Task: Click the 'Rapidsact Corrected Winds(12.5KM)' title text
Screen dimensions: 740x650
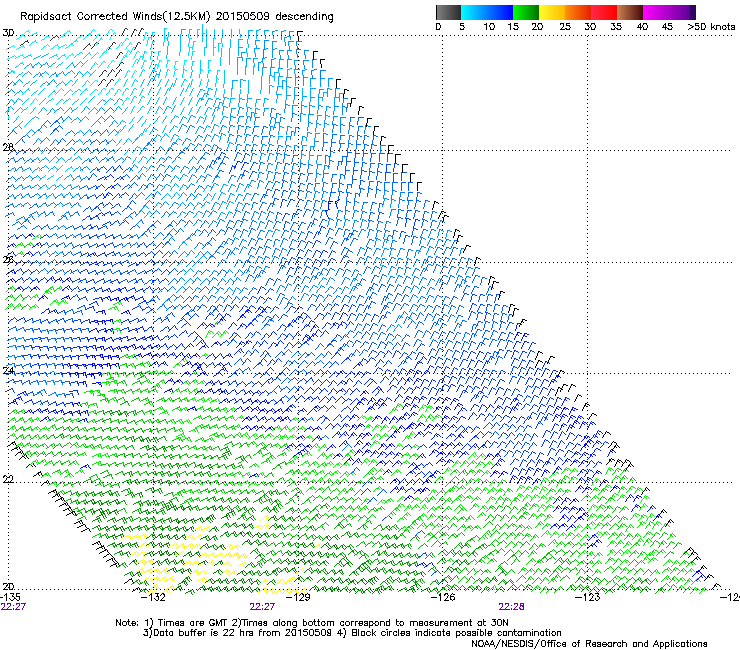Action: click(x=115, y=16)
